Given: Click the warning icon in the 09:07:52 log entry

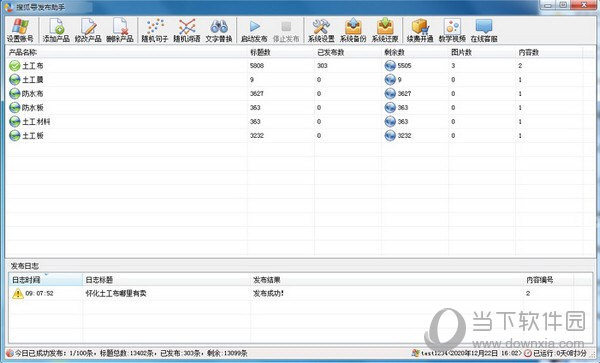Looking at the screenshot, I should click(18, 293).
